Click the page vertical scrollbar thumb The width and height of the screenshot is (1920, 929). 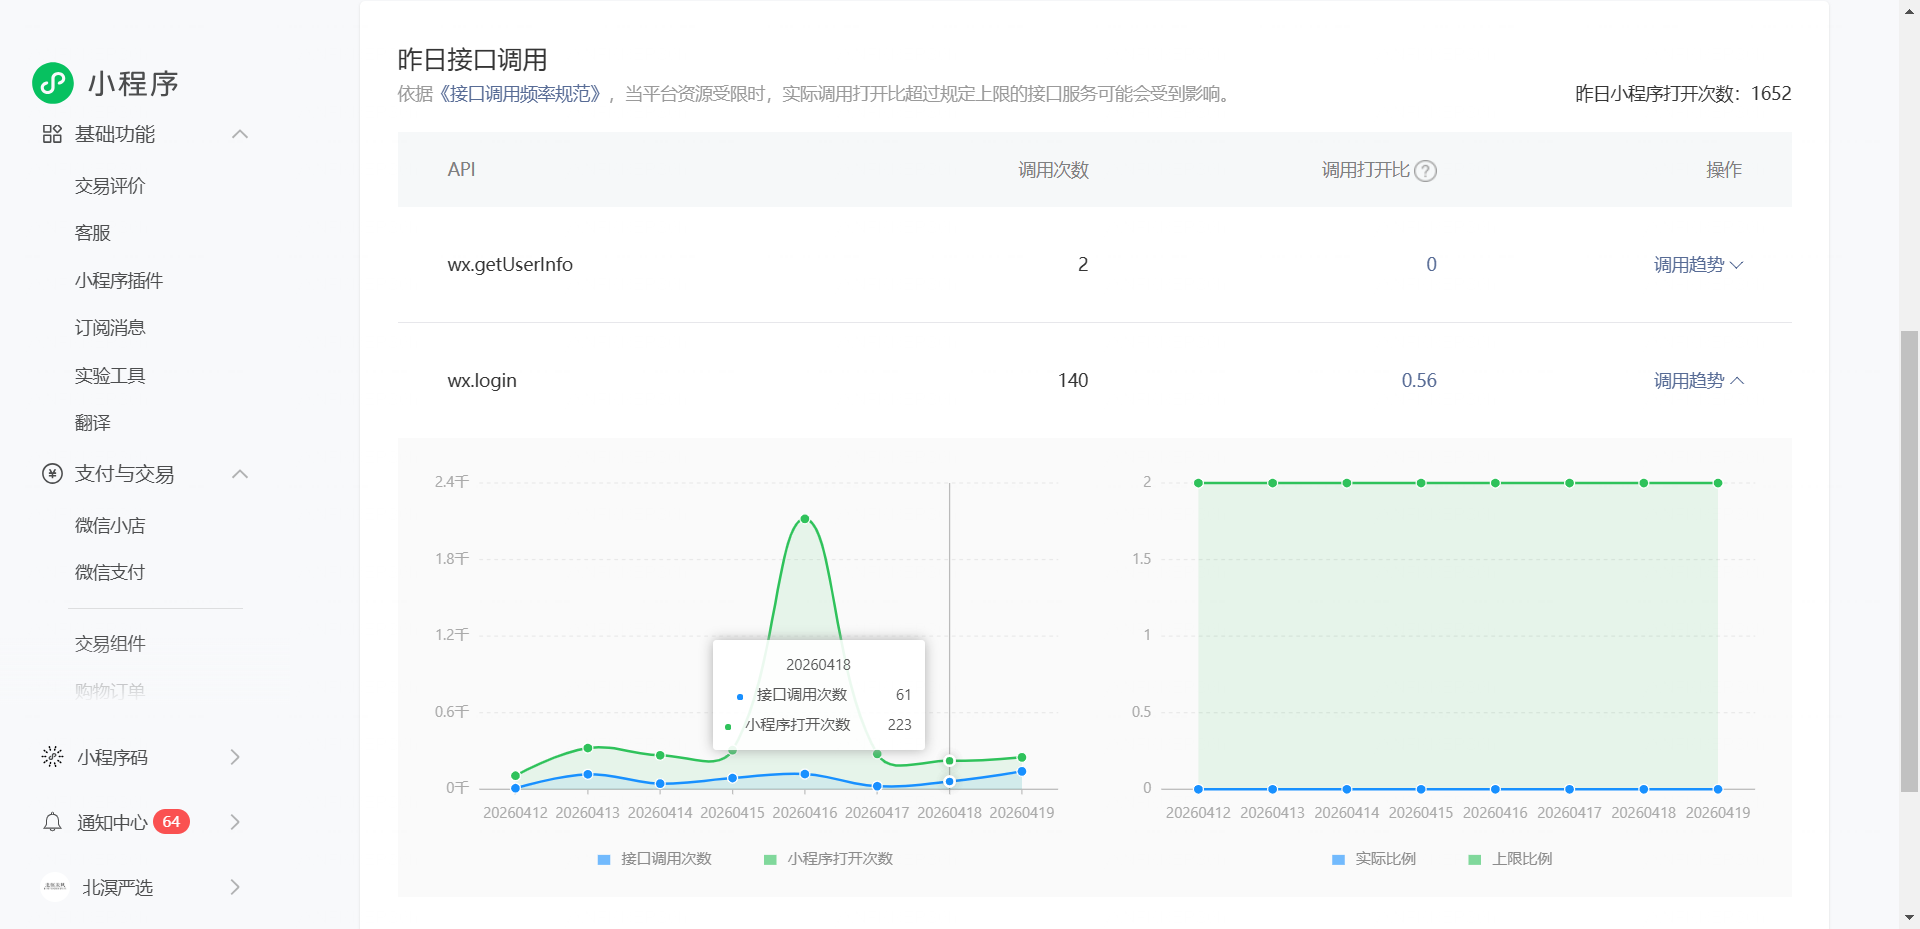1909,560
